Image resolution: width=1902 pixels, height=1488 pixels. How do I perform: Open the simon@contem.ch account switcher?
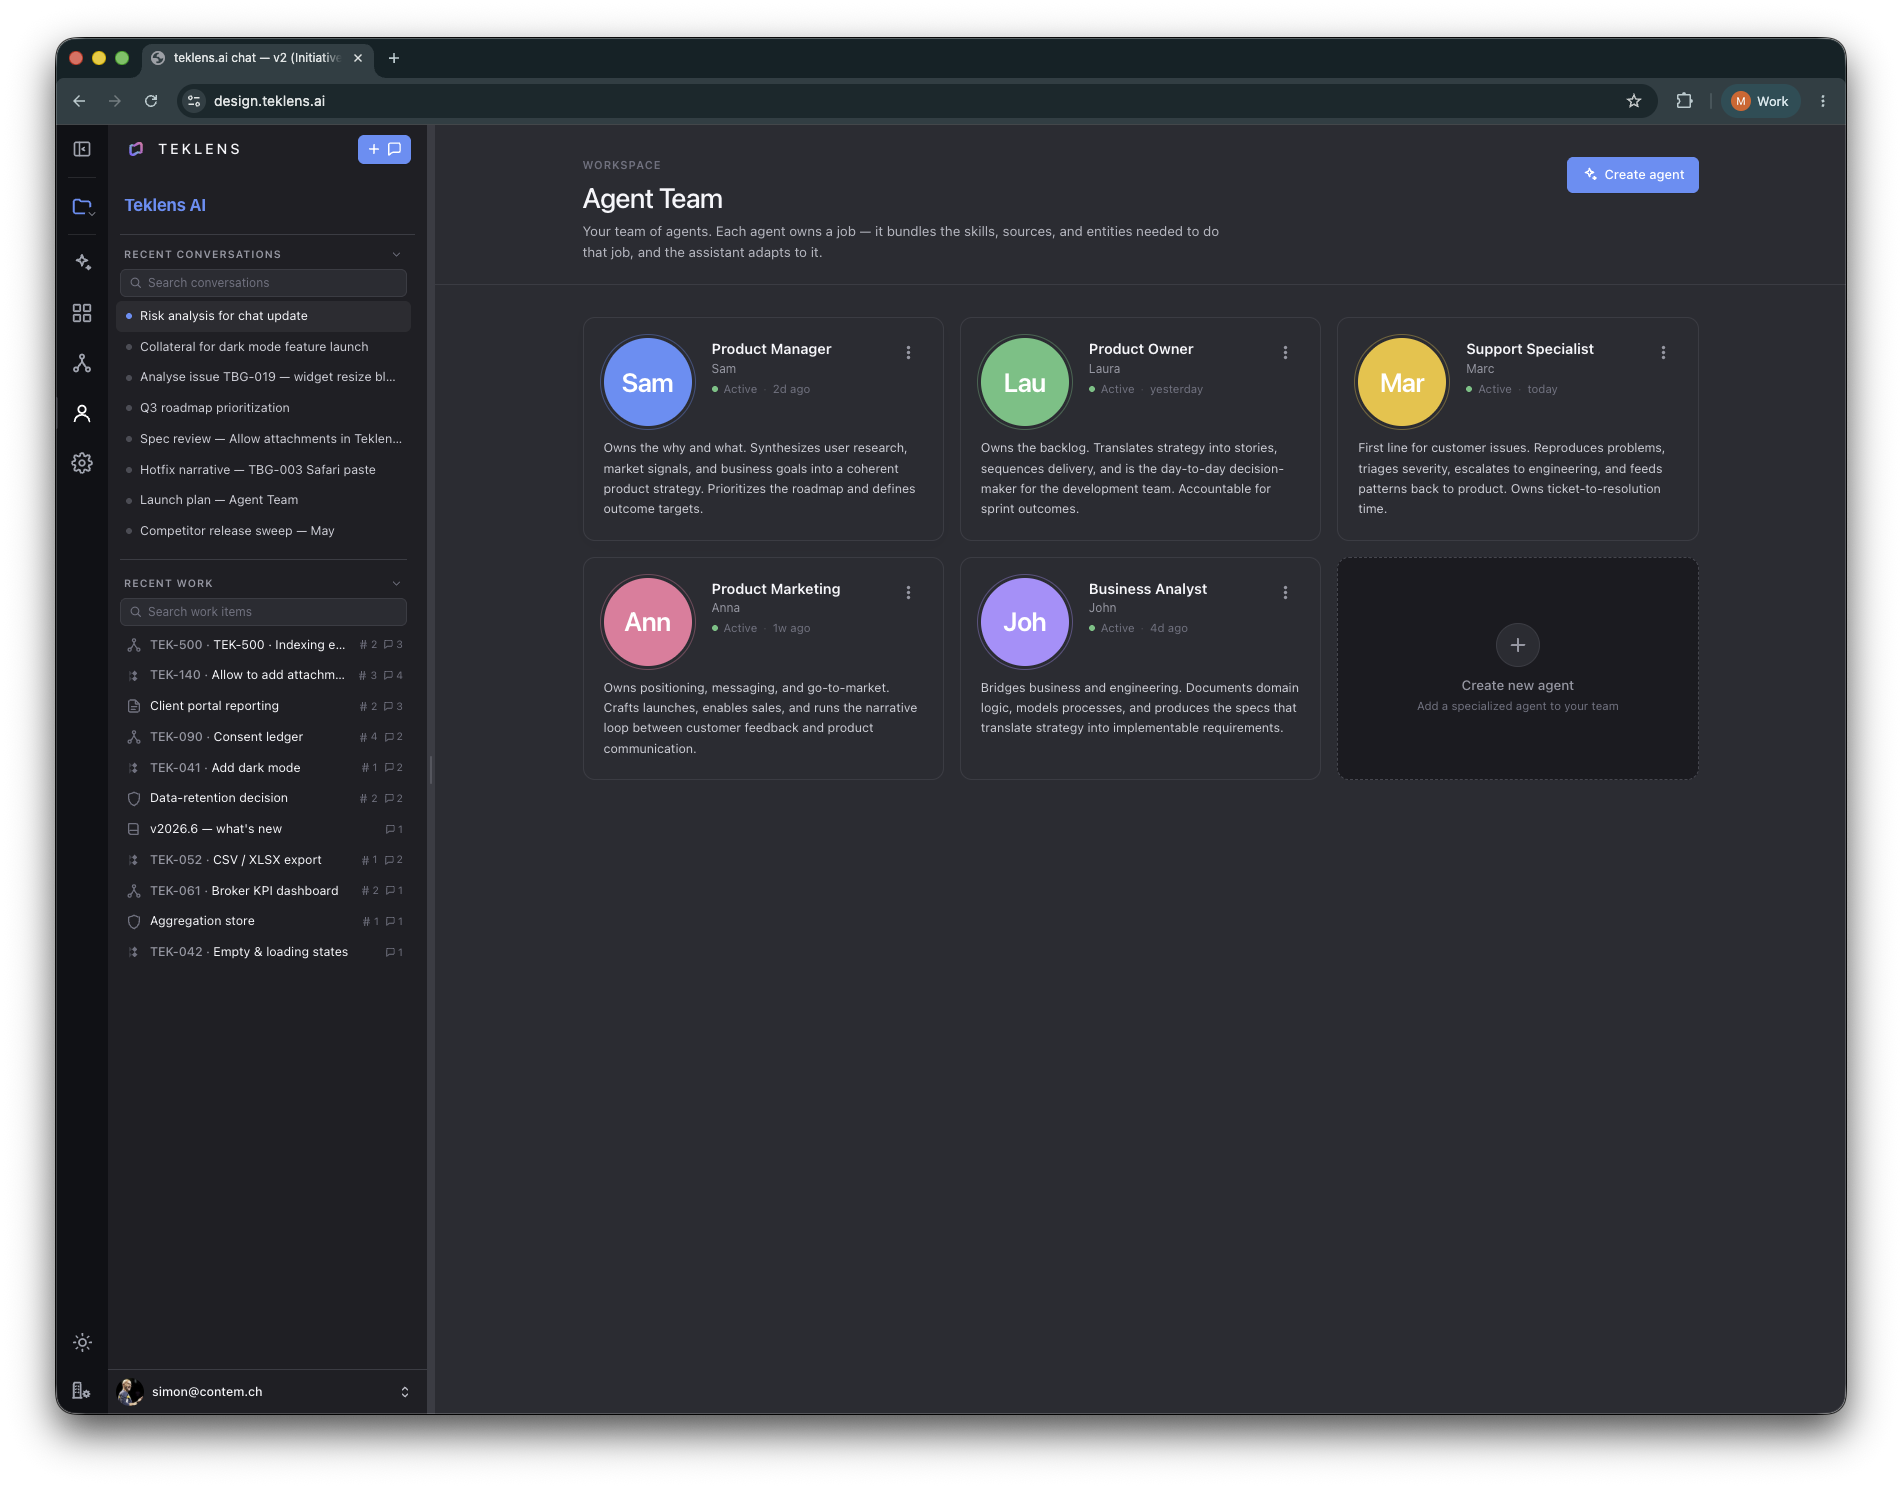[266, 1391]
